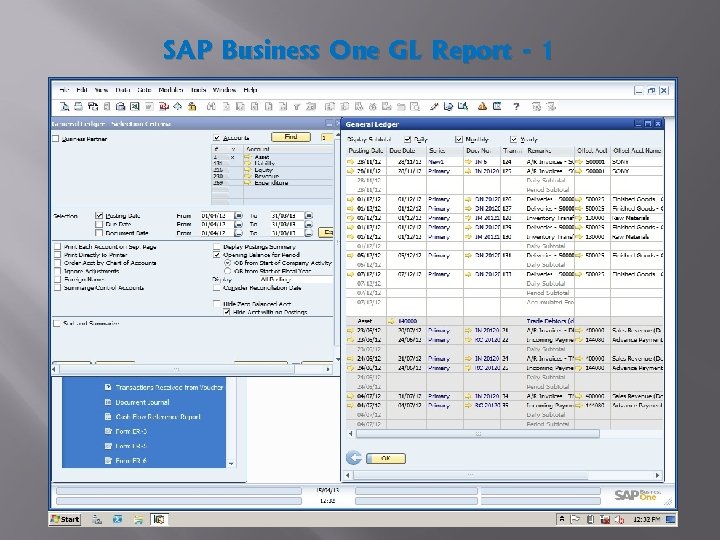Screen dimensions: 720x540
Task: Click the back arrow beside OK button
Action: (x=354, y=458)
